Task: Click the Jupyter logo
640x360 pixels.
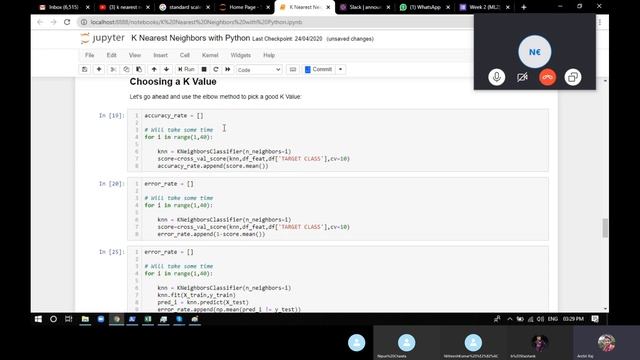Action: (x=102, y=38)
